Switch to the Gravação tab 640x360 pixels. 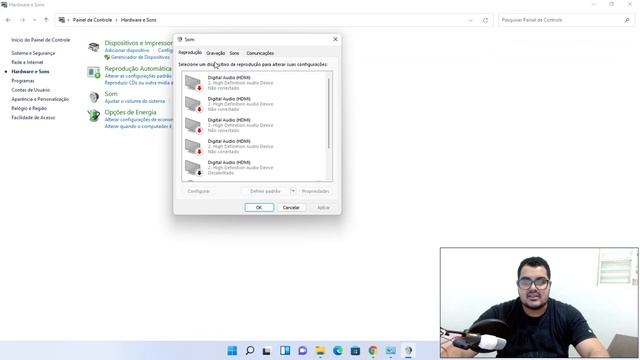click(x=216, y=53)
